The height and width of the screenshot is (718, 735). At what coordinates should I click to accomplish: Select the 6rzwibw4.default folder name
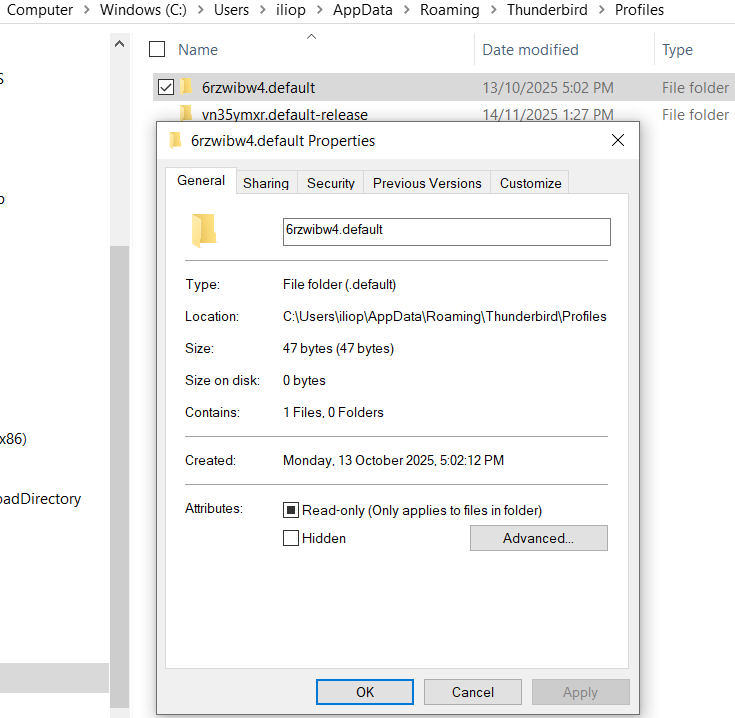pyautogui.click(x=258, y=88)
